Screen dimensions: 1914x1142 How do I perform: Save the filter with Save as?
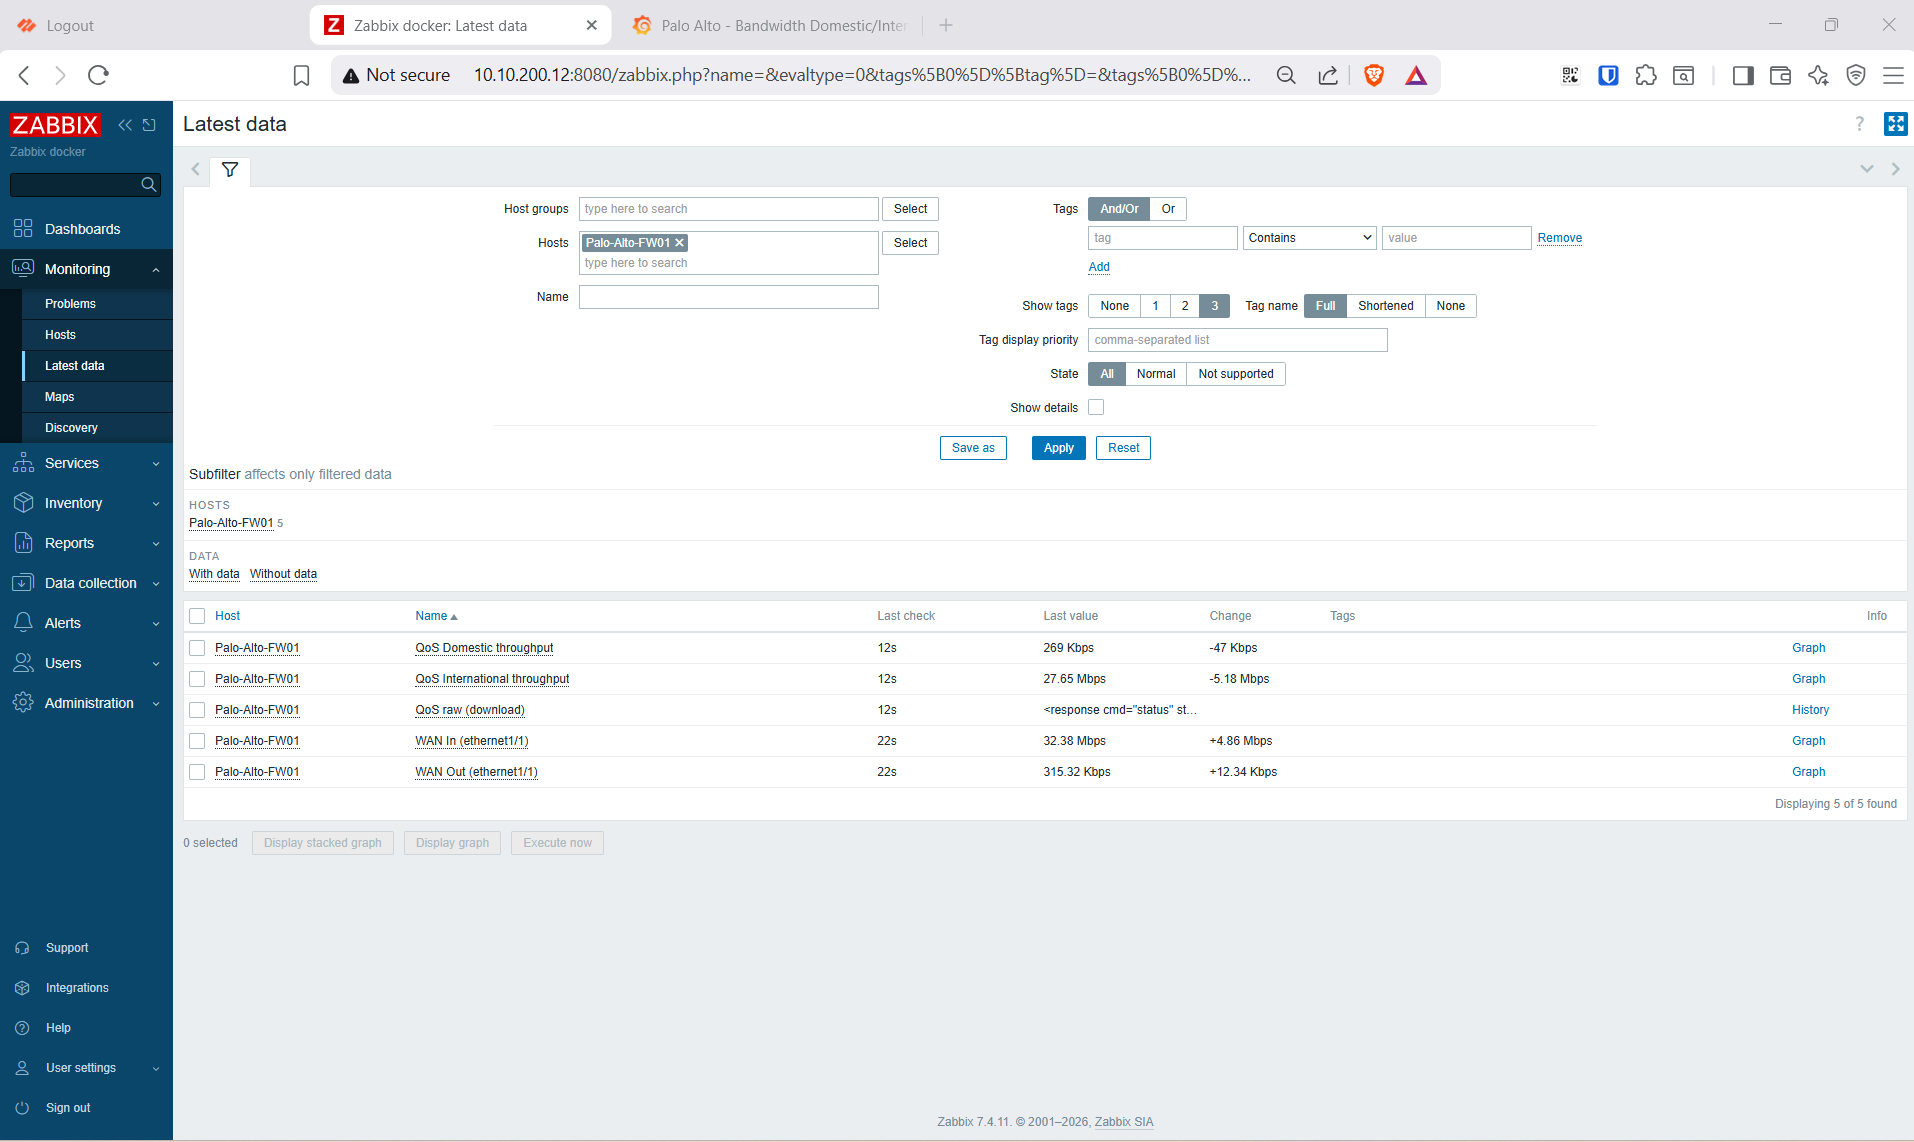[x=973, y=448]
